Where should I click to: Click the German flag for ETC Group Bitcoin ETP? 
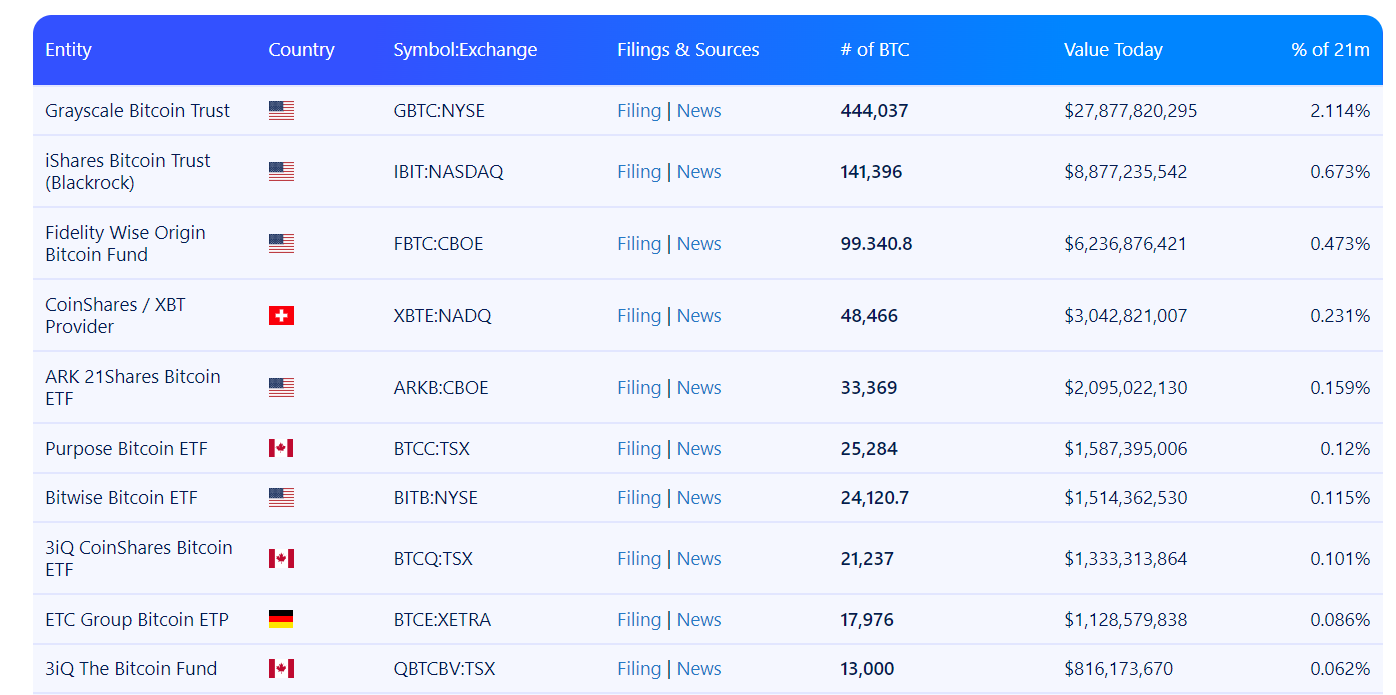point(281,620)
